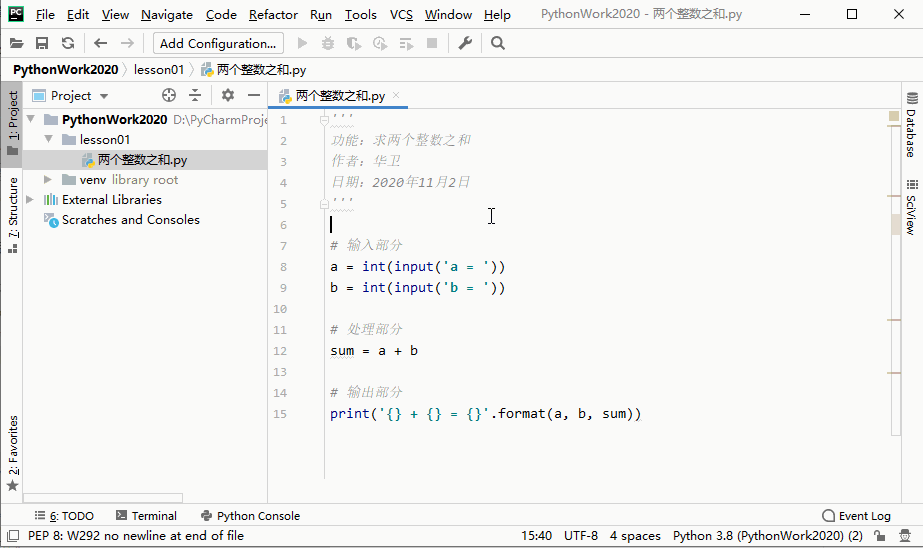Navigate back with the left arrow icon
The height and width of the screenshot is (548, 923).
tap(101, 43)
